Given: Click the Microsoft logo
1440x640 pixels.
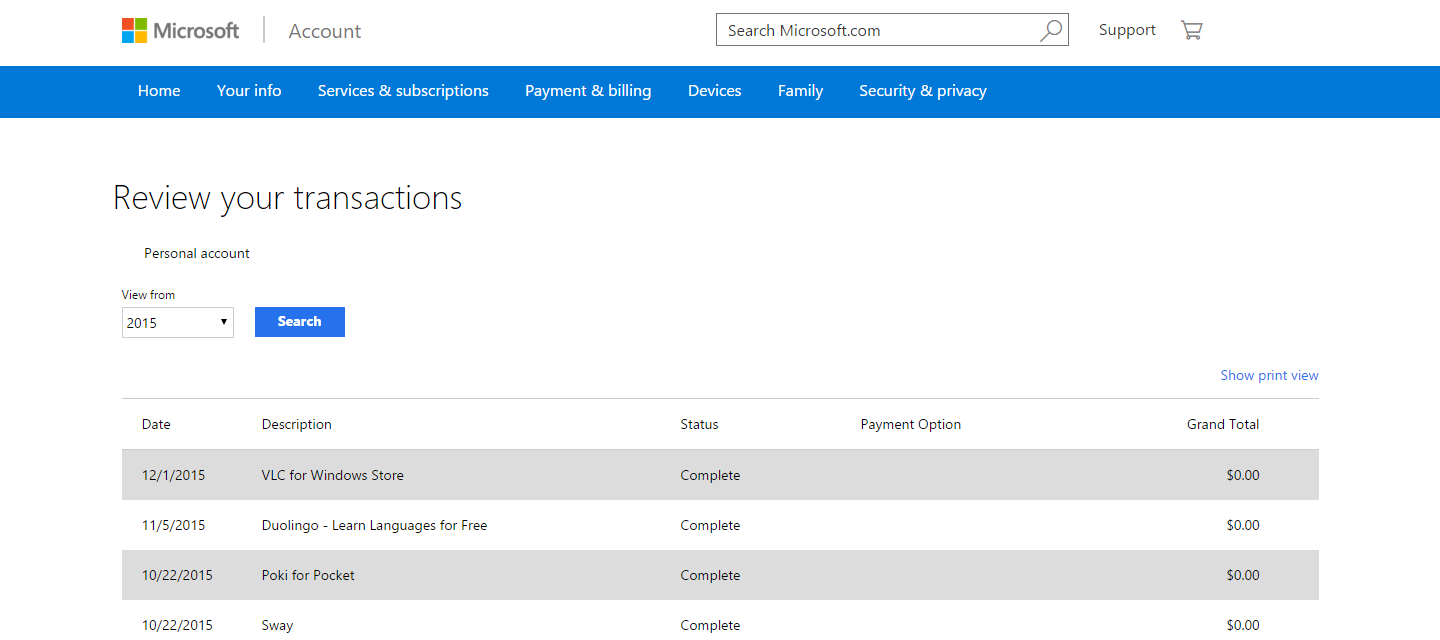Looking at the screenshot, I should click(x=180, y=30).
